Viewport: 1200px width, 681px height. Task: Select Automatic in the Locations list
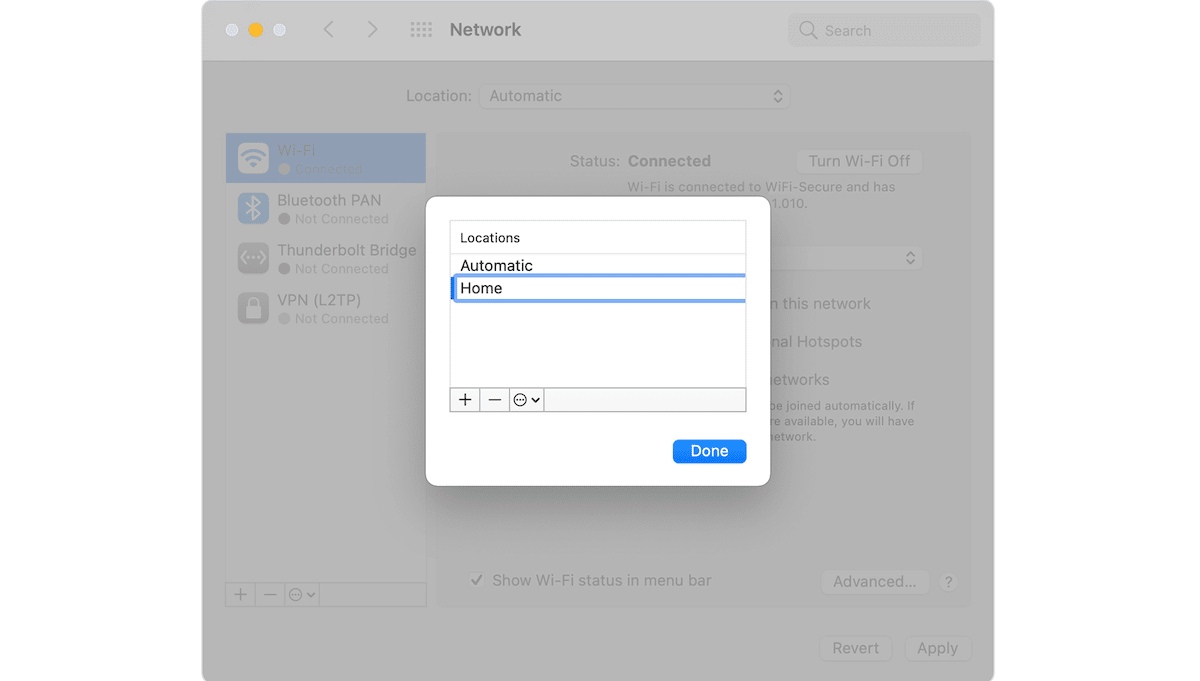tap(497, 266)
